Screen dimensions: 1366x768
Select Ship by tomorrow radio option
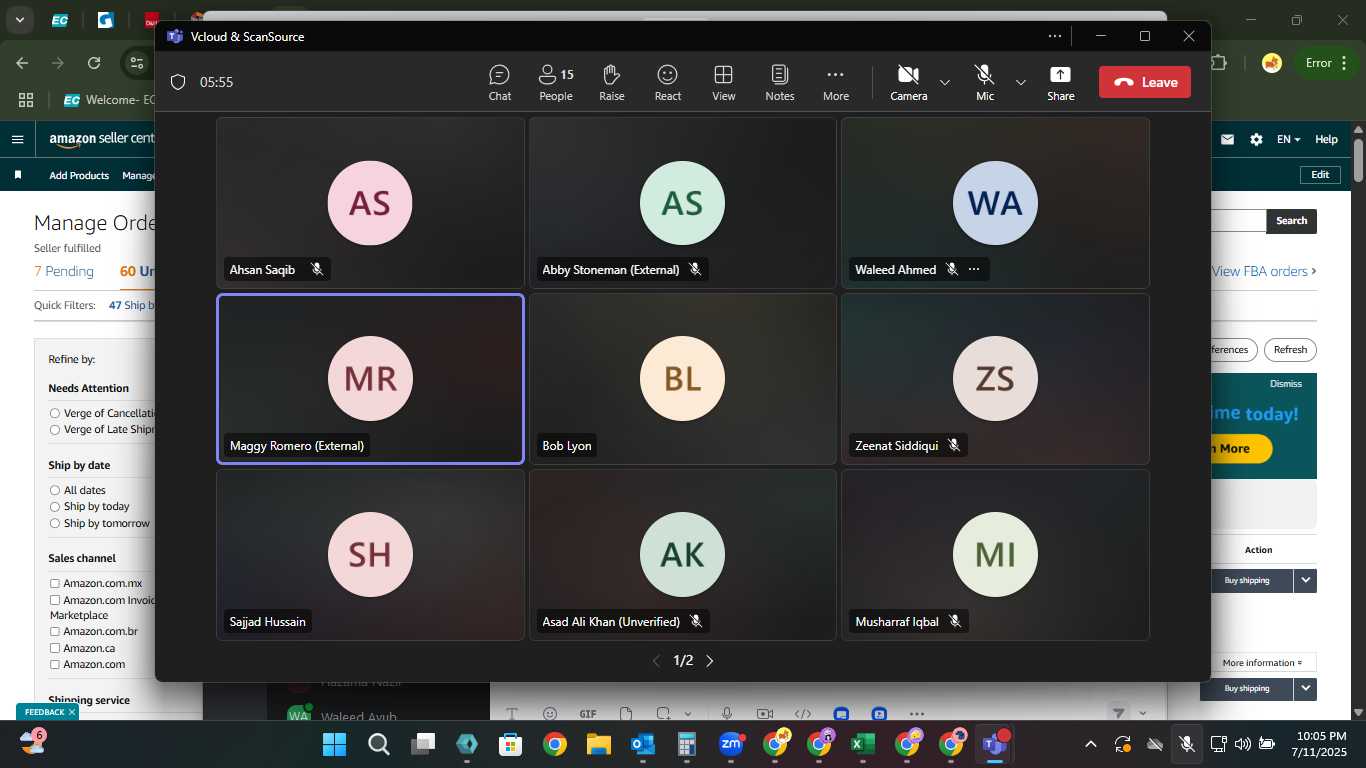click(55, 524)
